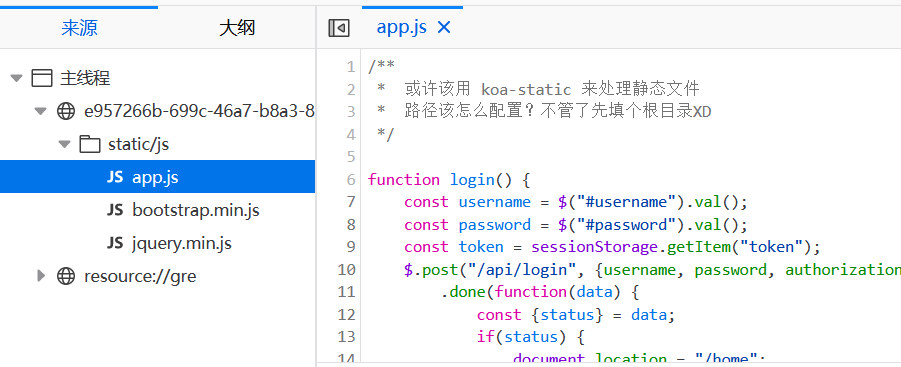Image resolution: width=901 pixels, height=367 pixels.
Task: Click the globe icon beside resource://gre
Action: [66, 276]
